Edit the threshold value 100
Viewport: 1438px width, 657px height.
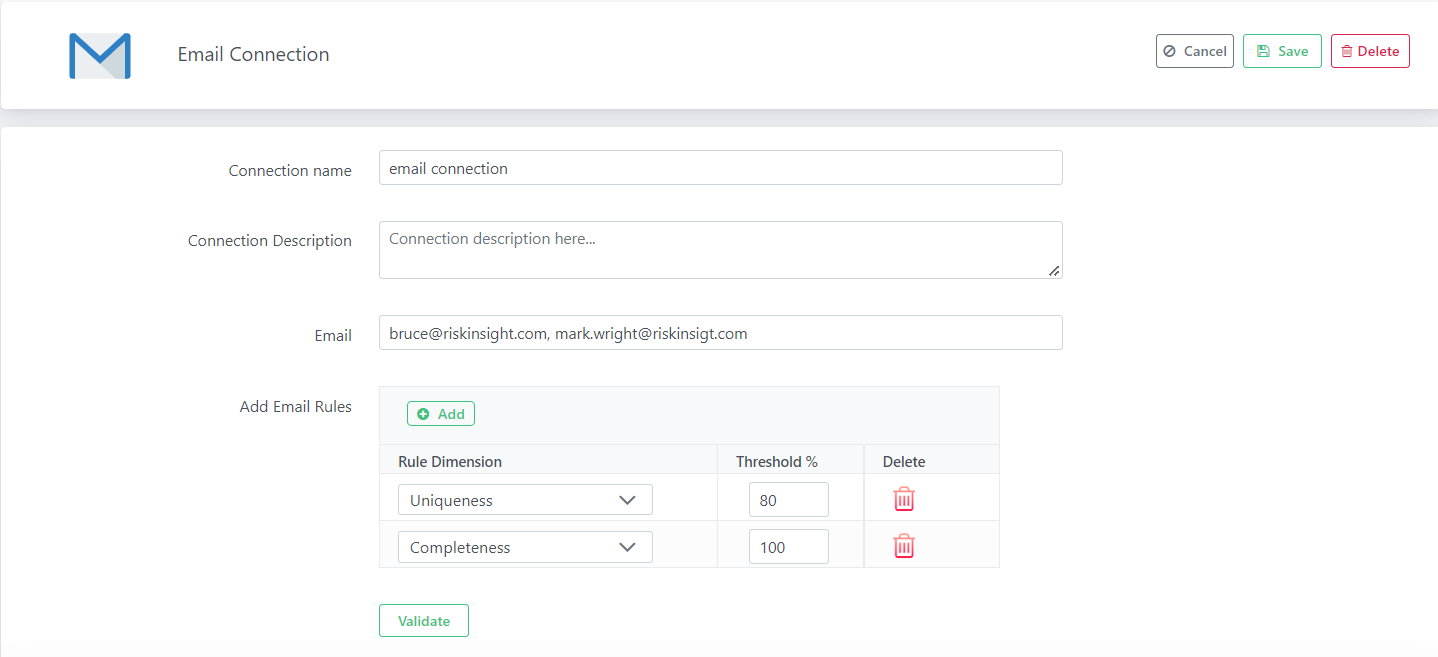click(x=788, y=547)
